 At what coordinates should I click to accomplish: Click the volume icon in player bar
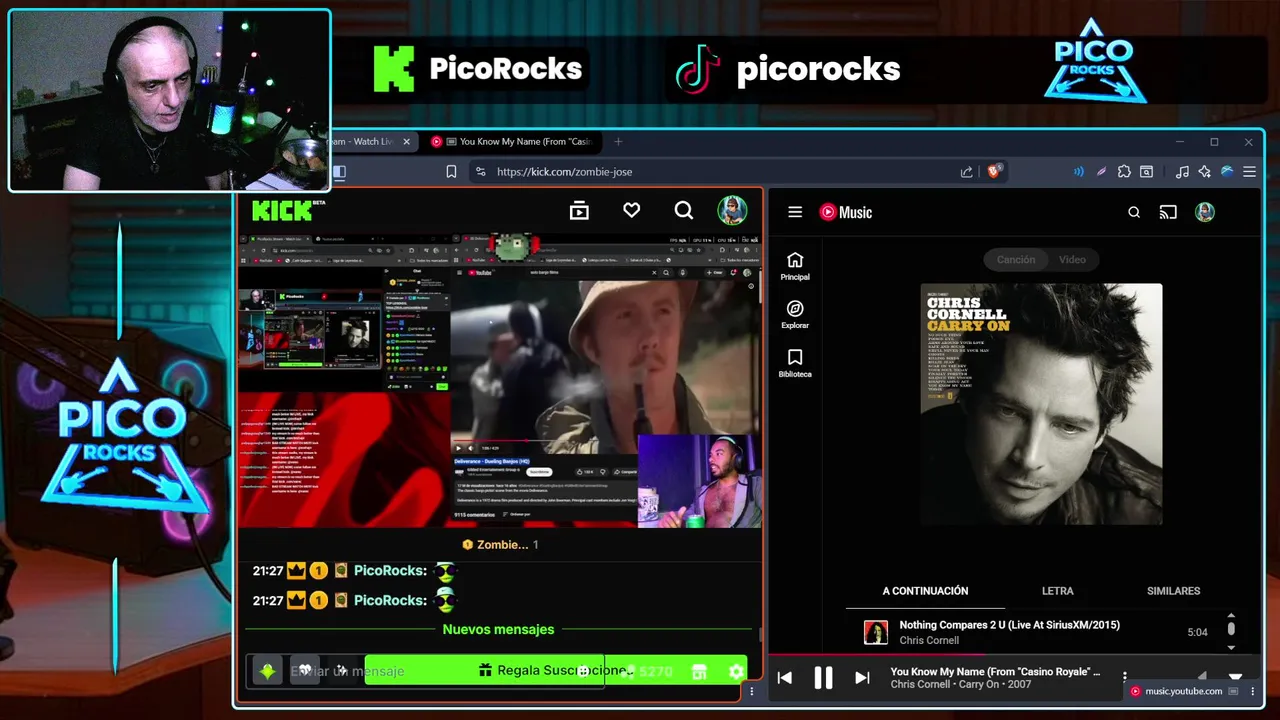click(x=1203, y=678)
